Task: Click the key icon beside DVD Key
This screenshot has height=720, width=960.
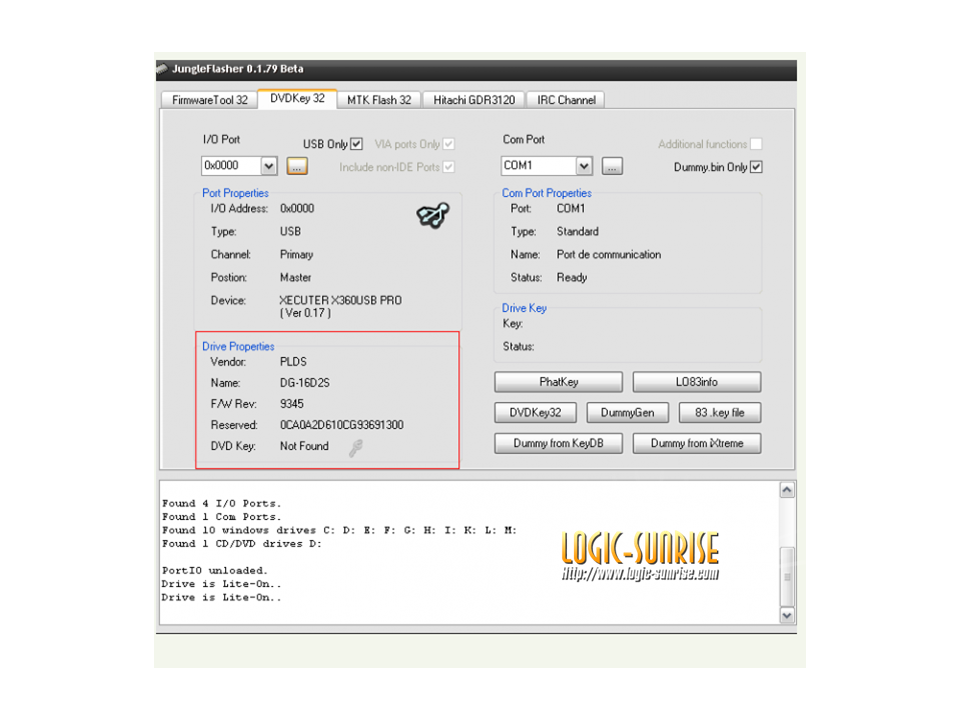Action: pyautogui.click(x=356, y=448)
